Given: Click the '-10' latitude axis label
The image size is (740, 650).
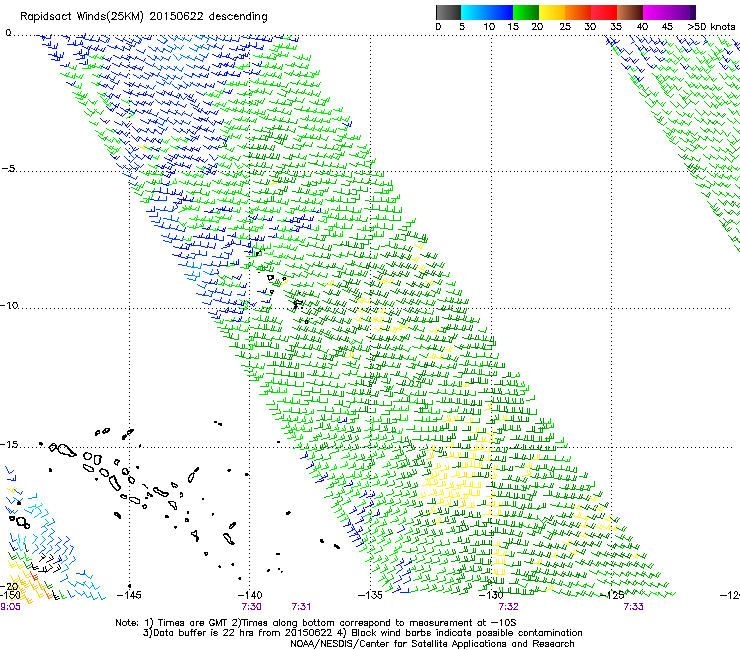Looking at the screenshot, I should (9, 305).
